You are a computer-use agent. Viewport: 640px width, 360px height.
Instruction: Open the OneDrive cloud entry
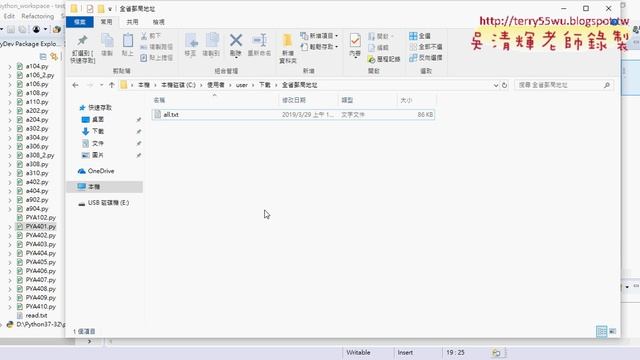[x=96, y=171]
